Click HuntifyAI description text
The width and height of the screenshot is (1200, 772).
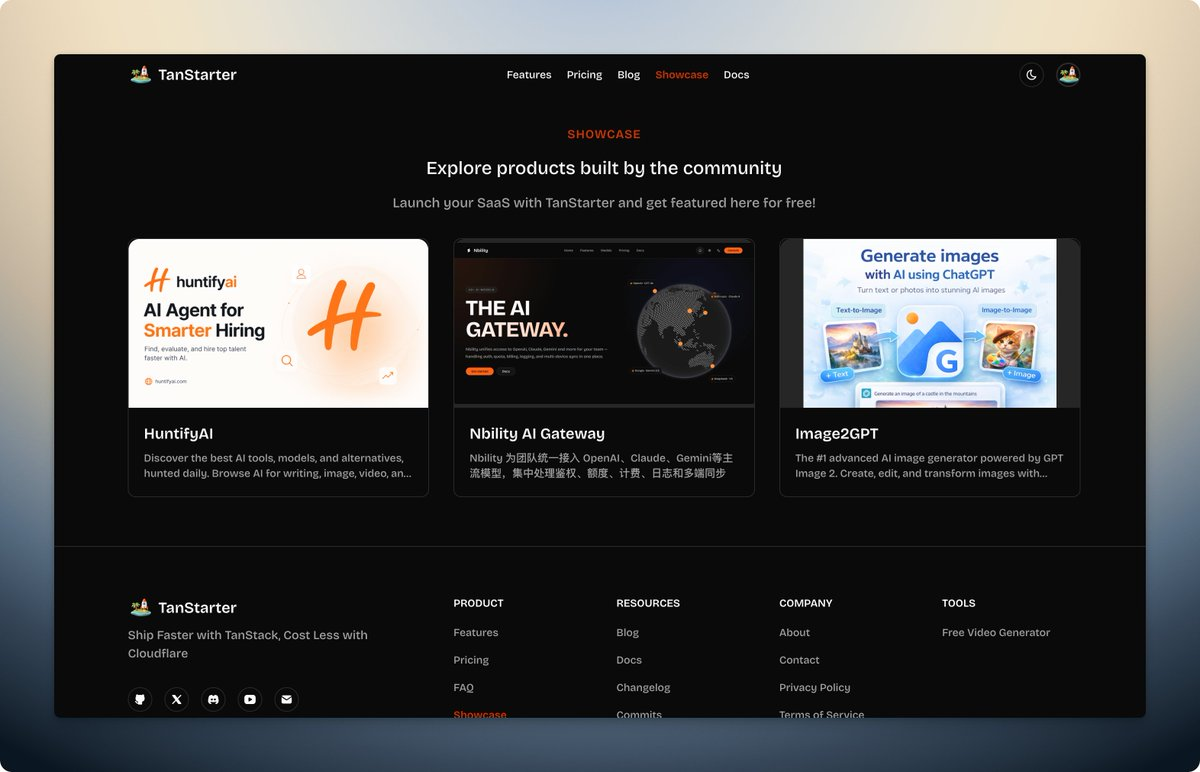277,466
